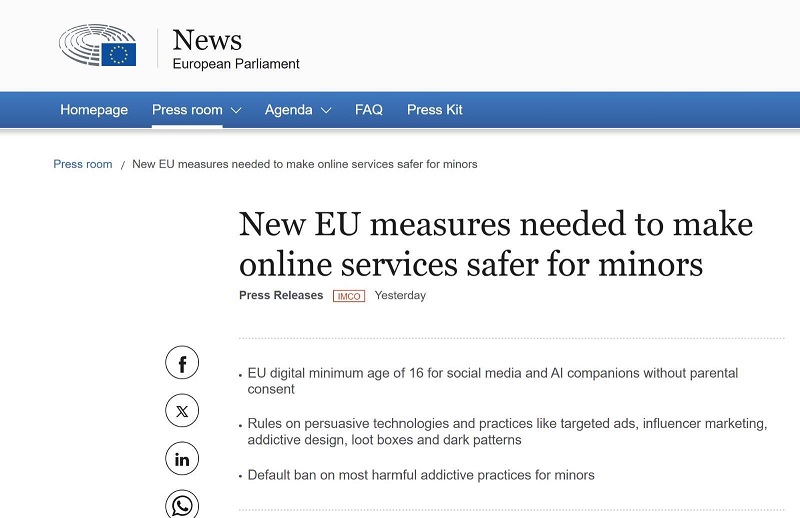Screen dimensions: 800x518
Task: Click the article headline about minors
Action: pos(495,243)
